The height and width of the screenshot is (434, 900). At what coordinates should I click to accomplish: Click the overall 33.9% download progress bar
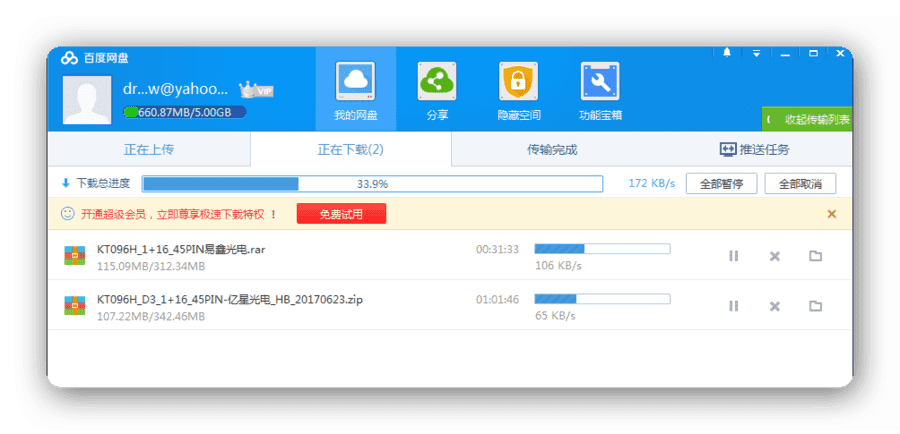[x=373, y=184]
